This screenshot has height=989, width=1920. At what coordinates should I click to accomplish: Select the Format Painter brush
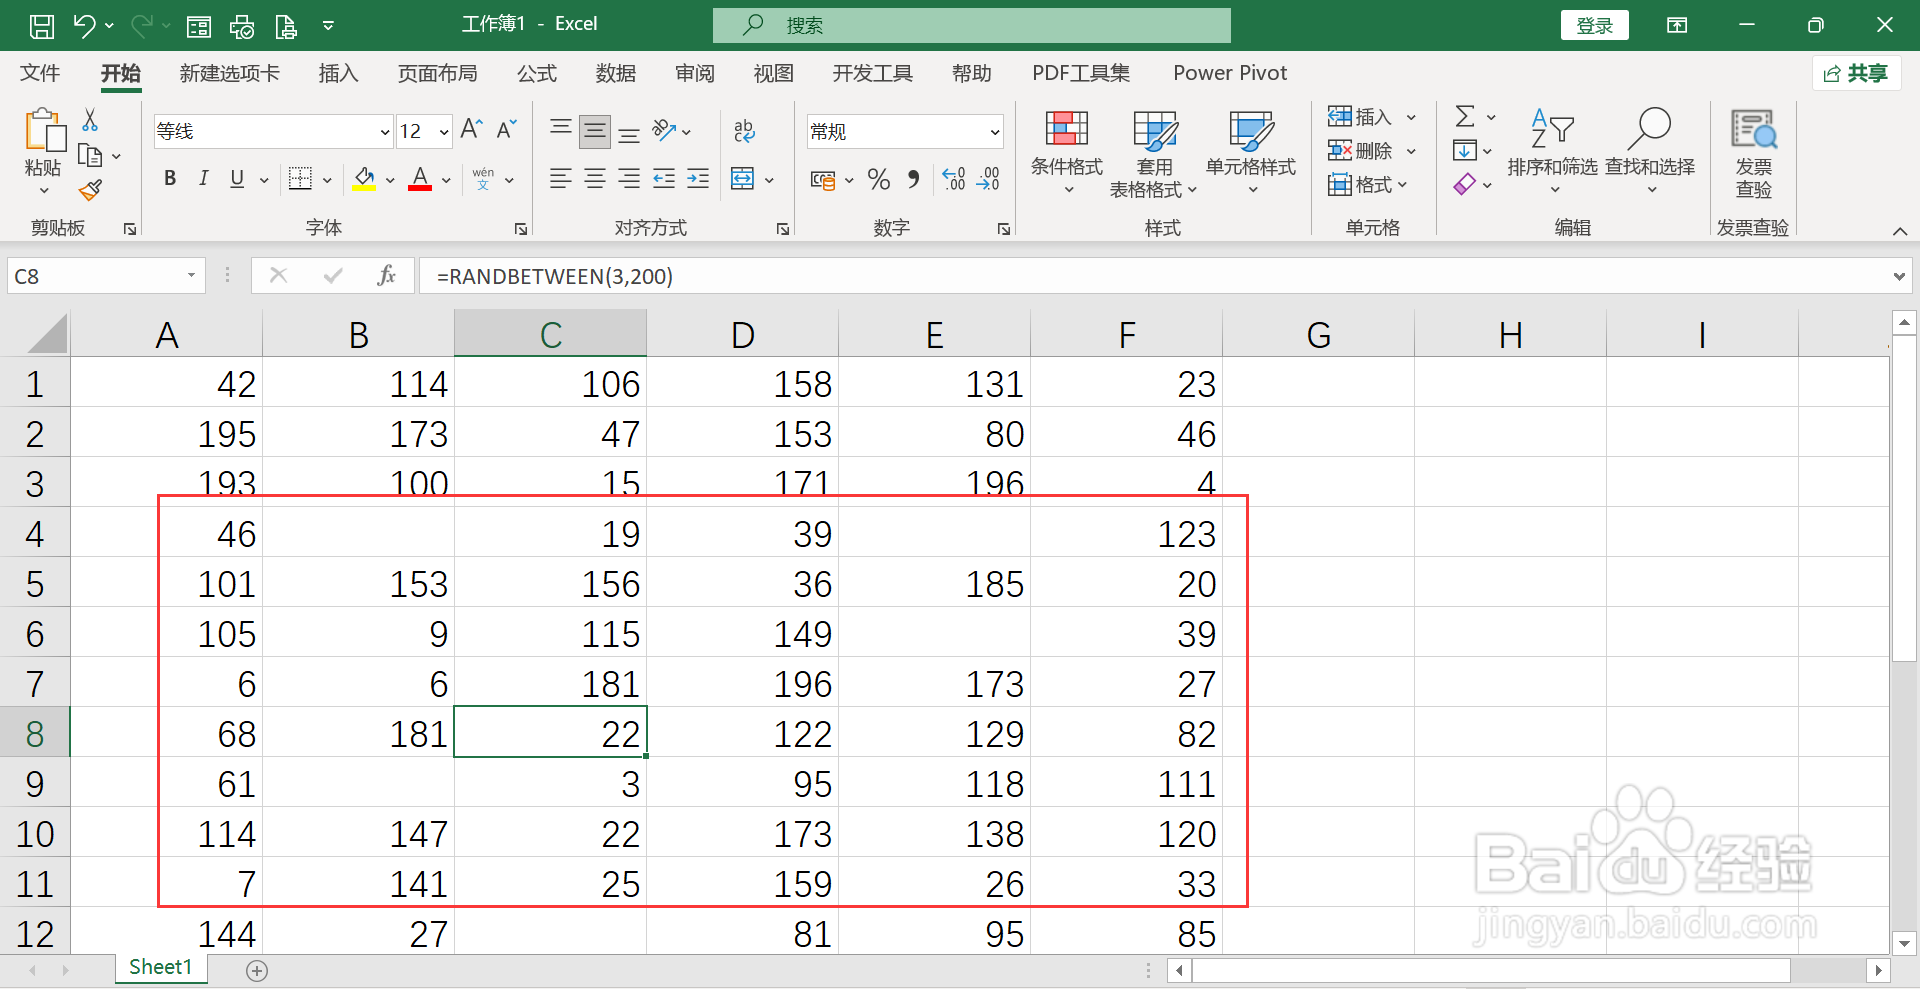(x=90, y=189)
